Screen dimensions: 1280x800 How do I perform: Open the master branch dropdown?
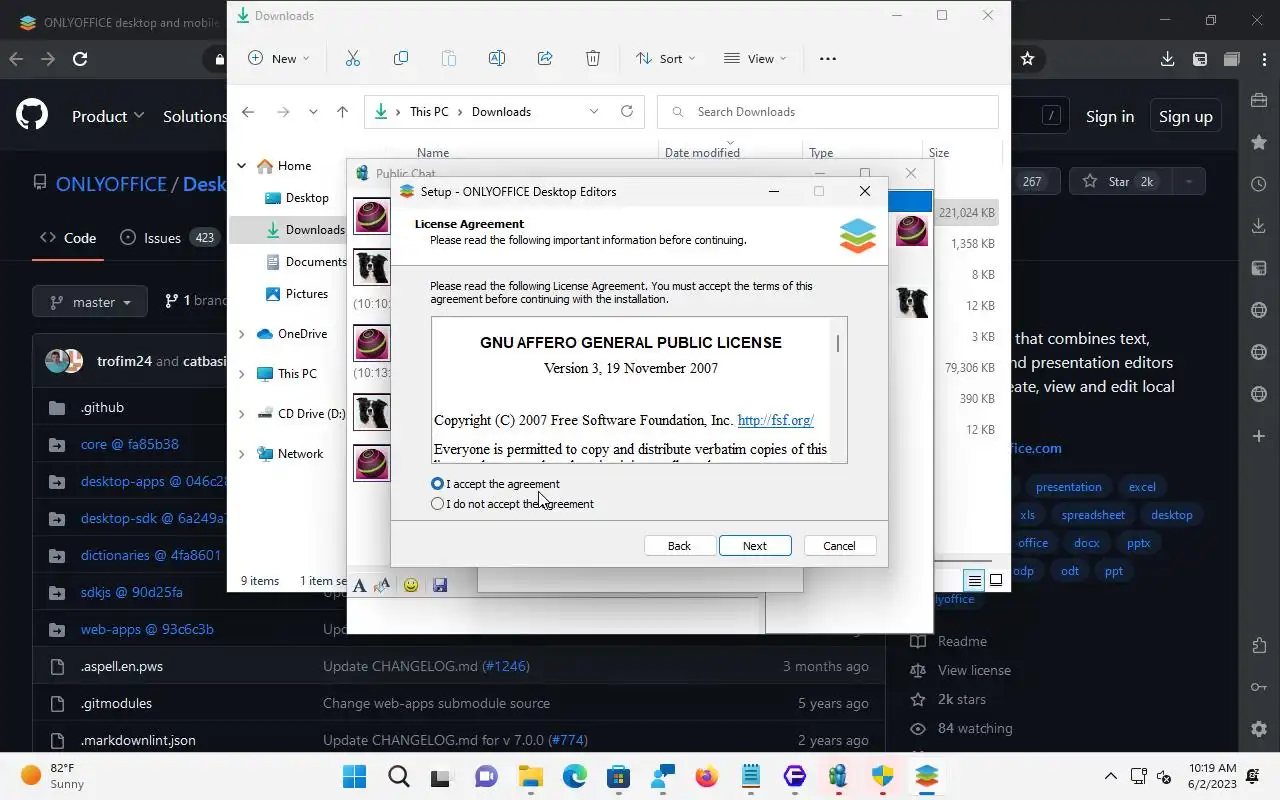click(x=89, y=302)
